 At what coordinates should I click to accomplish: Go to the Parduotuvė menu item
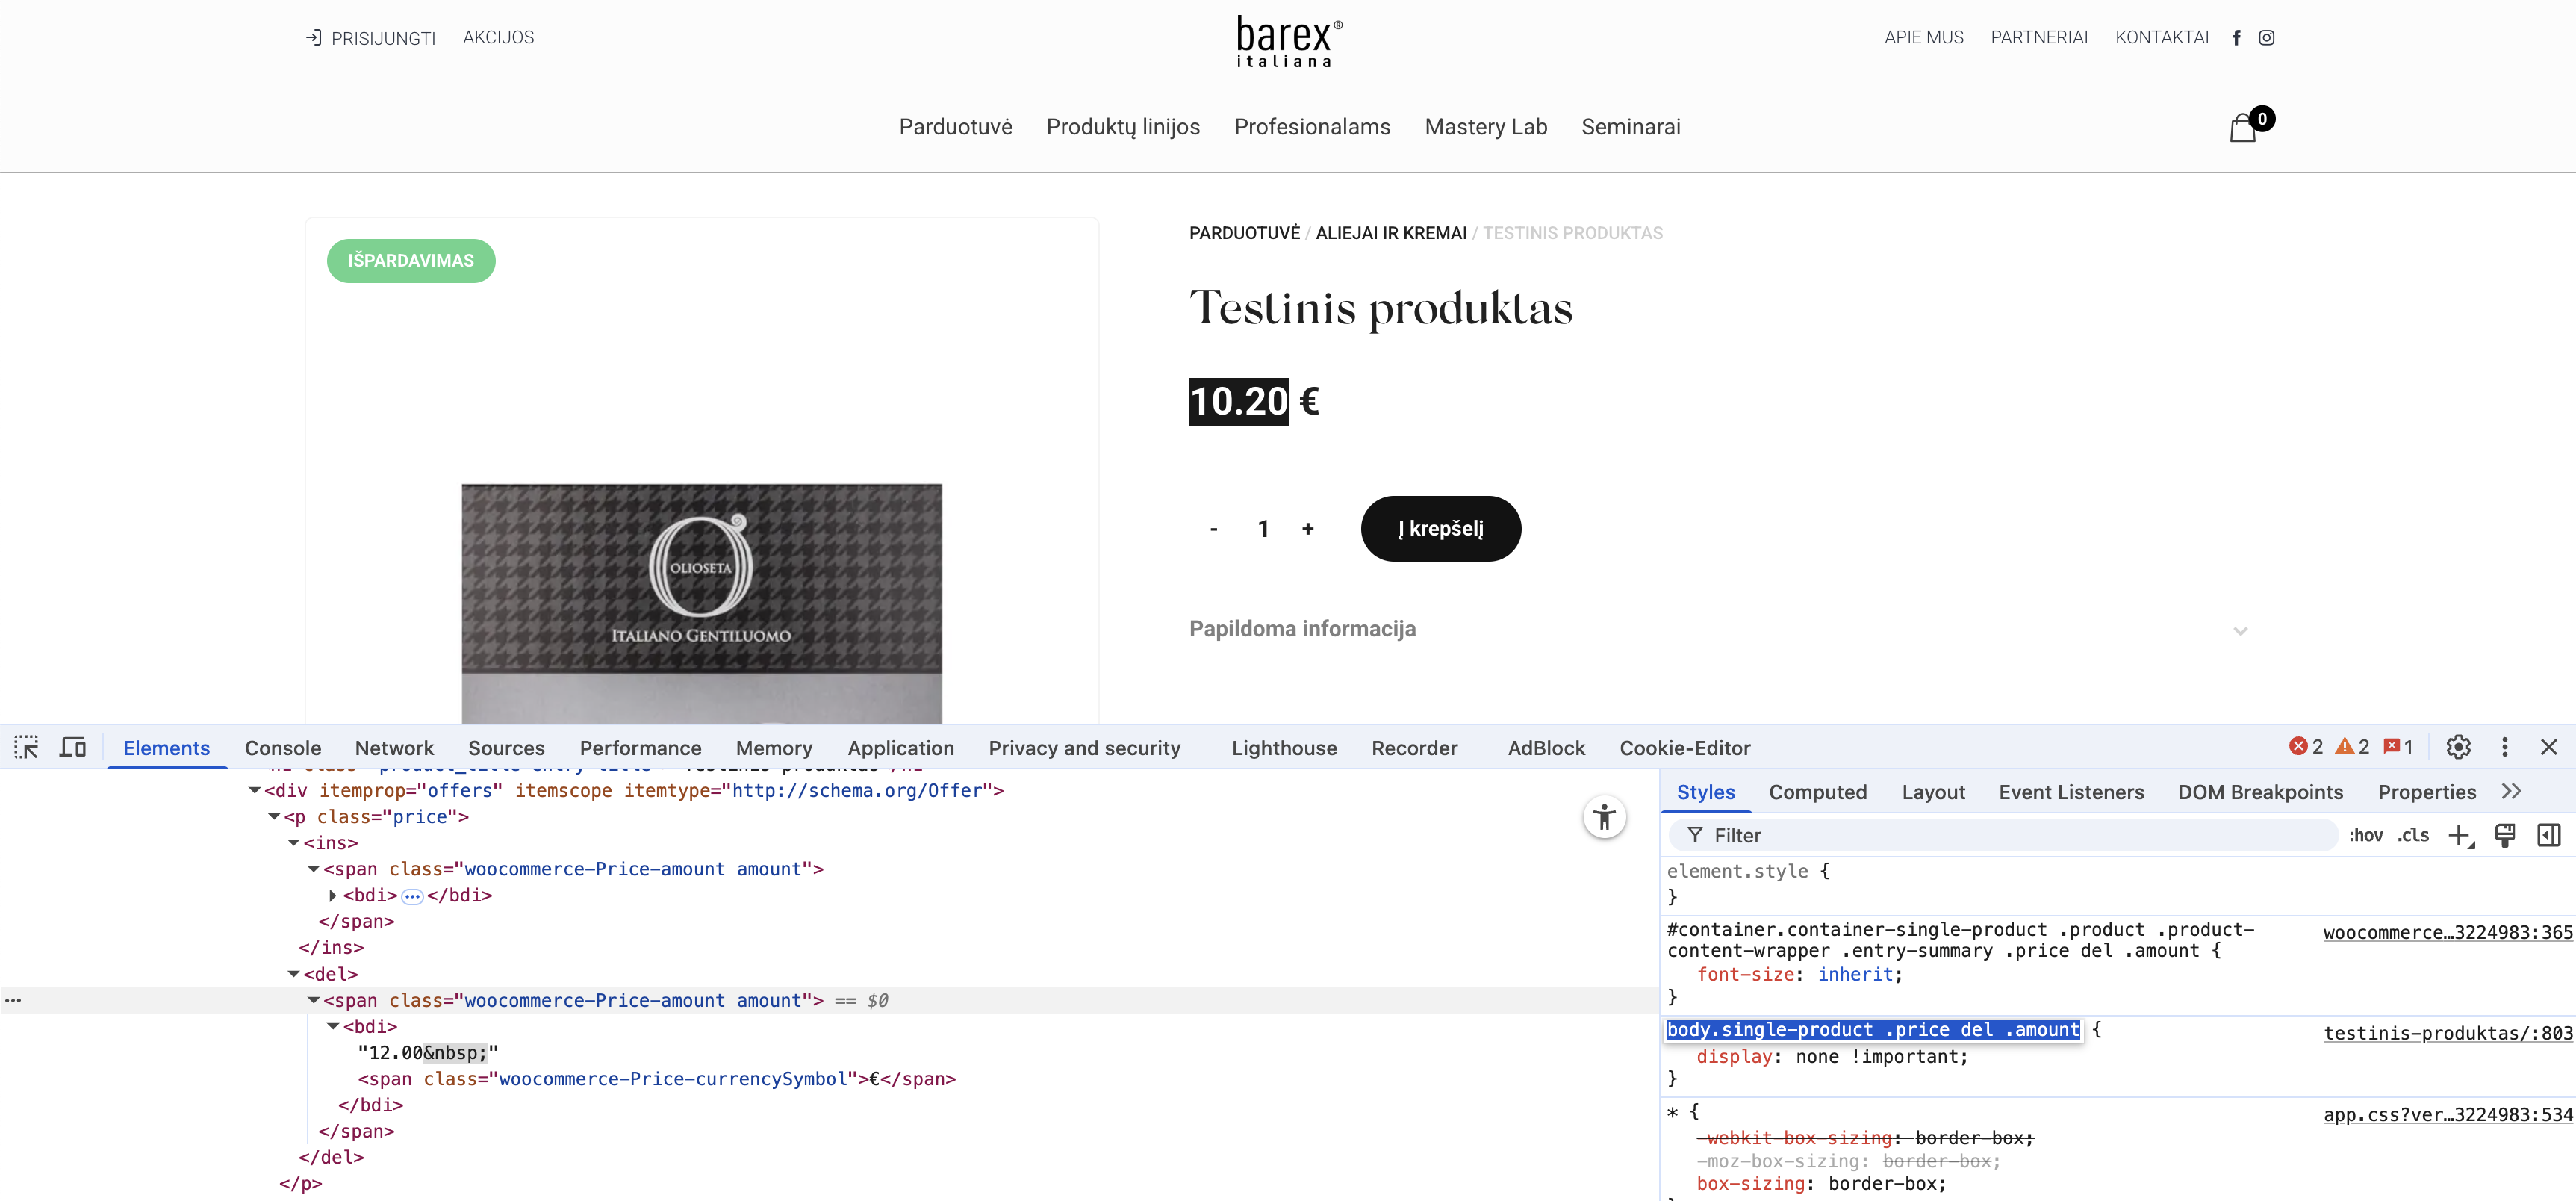coord(955,127)
